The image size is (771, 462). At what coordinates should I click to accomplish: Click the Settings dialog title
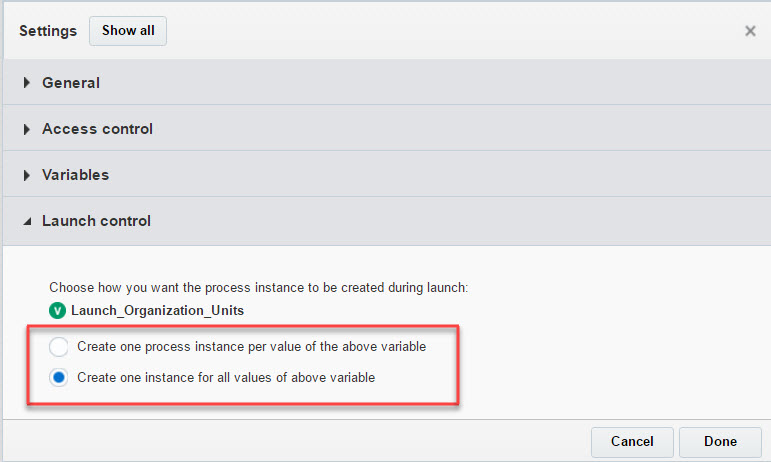click(x=48, y=31)
